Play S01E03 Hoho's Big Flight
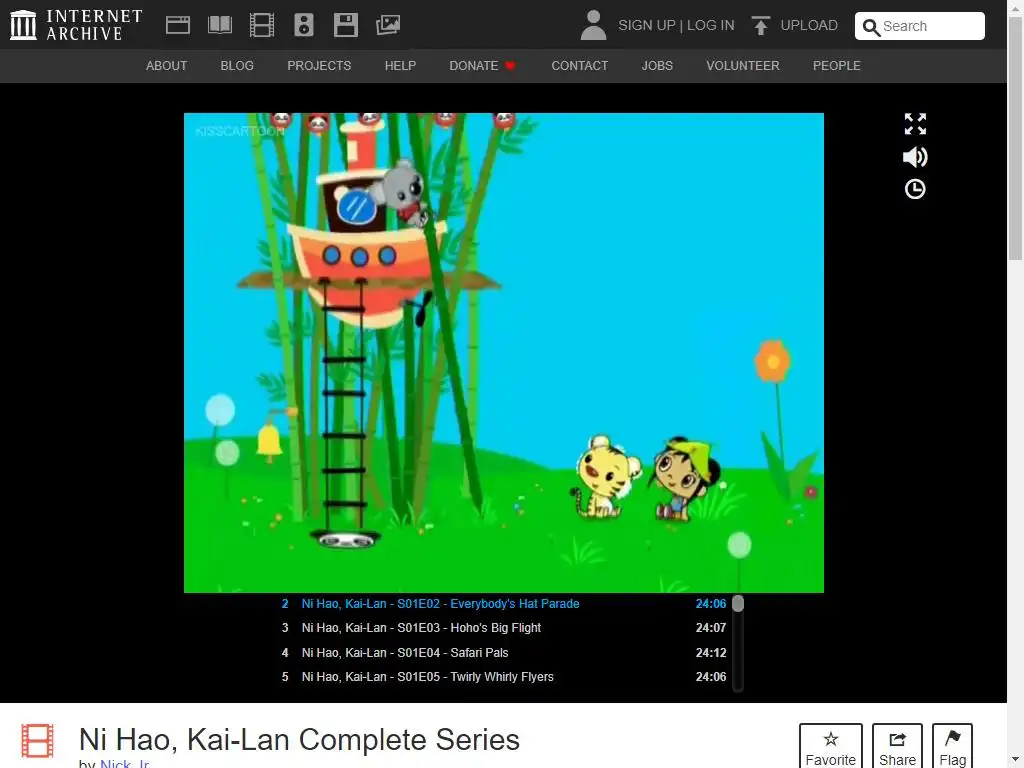The width and height of the screenshot is (1024, 768). coord(504,628)
